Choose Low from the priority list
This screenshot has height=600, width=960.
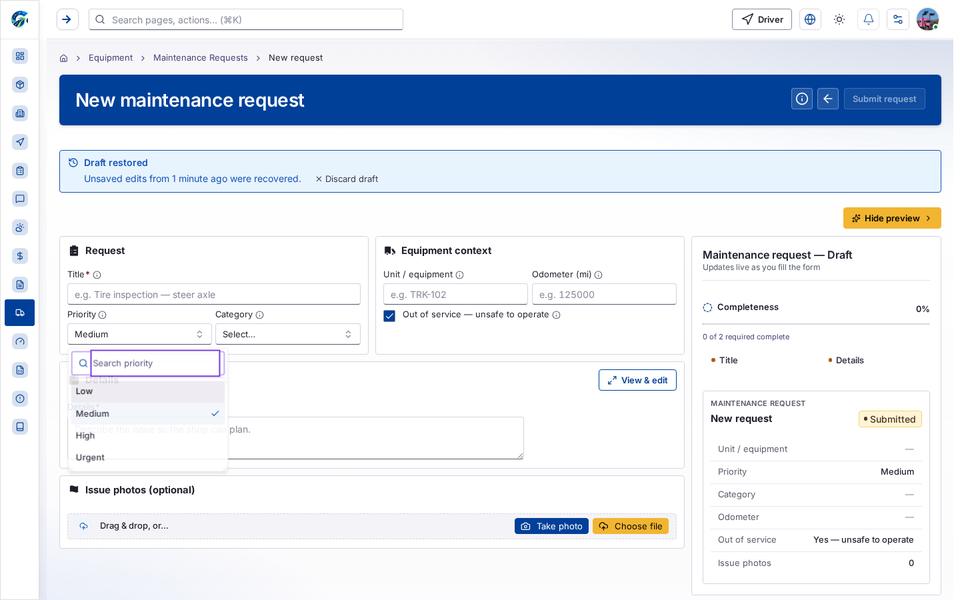pos(148,391)
